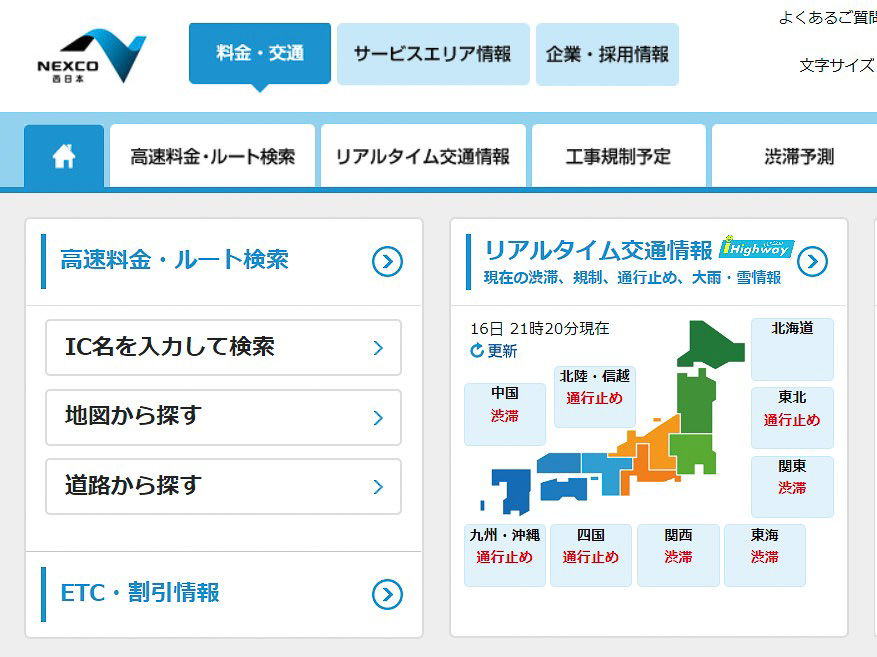The image size is (877, 657).
Task: Select the 東北 region box
Action: pyautogui.click(x=792, y=418)
